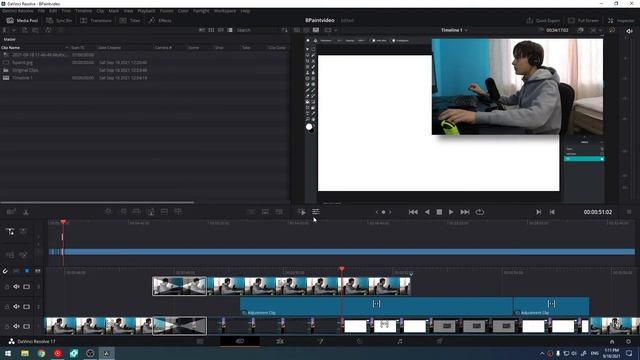The height and width of the screenshot is (360, 640).
Task: Open the Effects library
Action: 160,20
